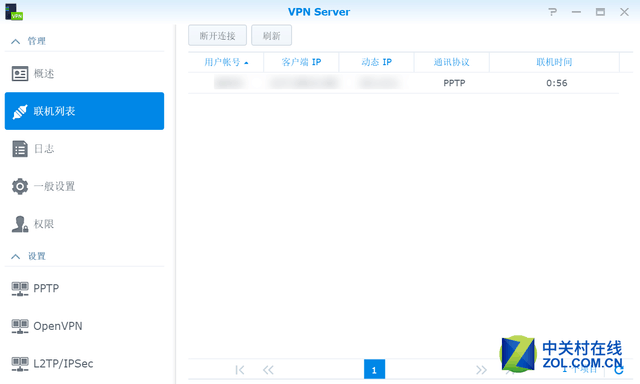
Task: Open the help question mark icon
Action: tap(552, 12)
